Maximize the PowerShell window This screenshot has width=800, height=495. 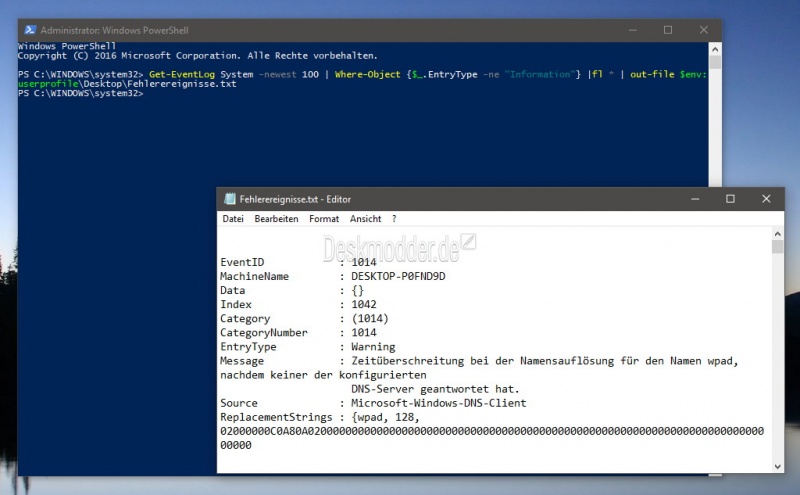coord(668,30)
